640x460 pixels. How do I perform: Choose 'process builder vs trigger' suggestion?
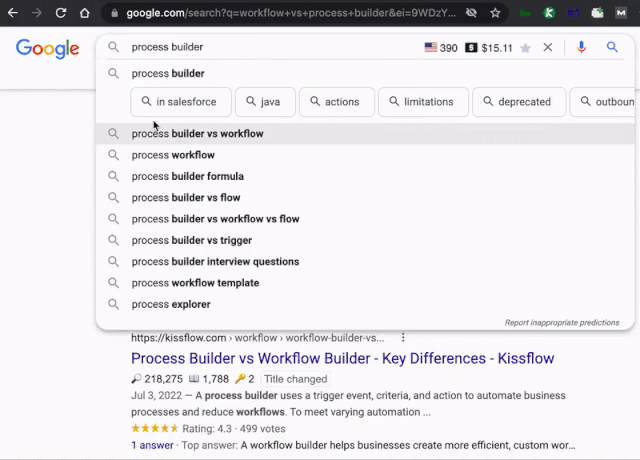click(x=365, y=240)
